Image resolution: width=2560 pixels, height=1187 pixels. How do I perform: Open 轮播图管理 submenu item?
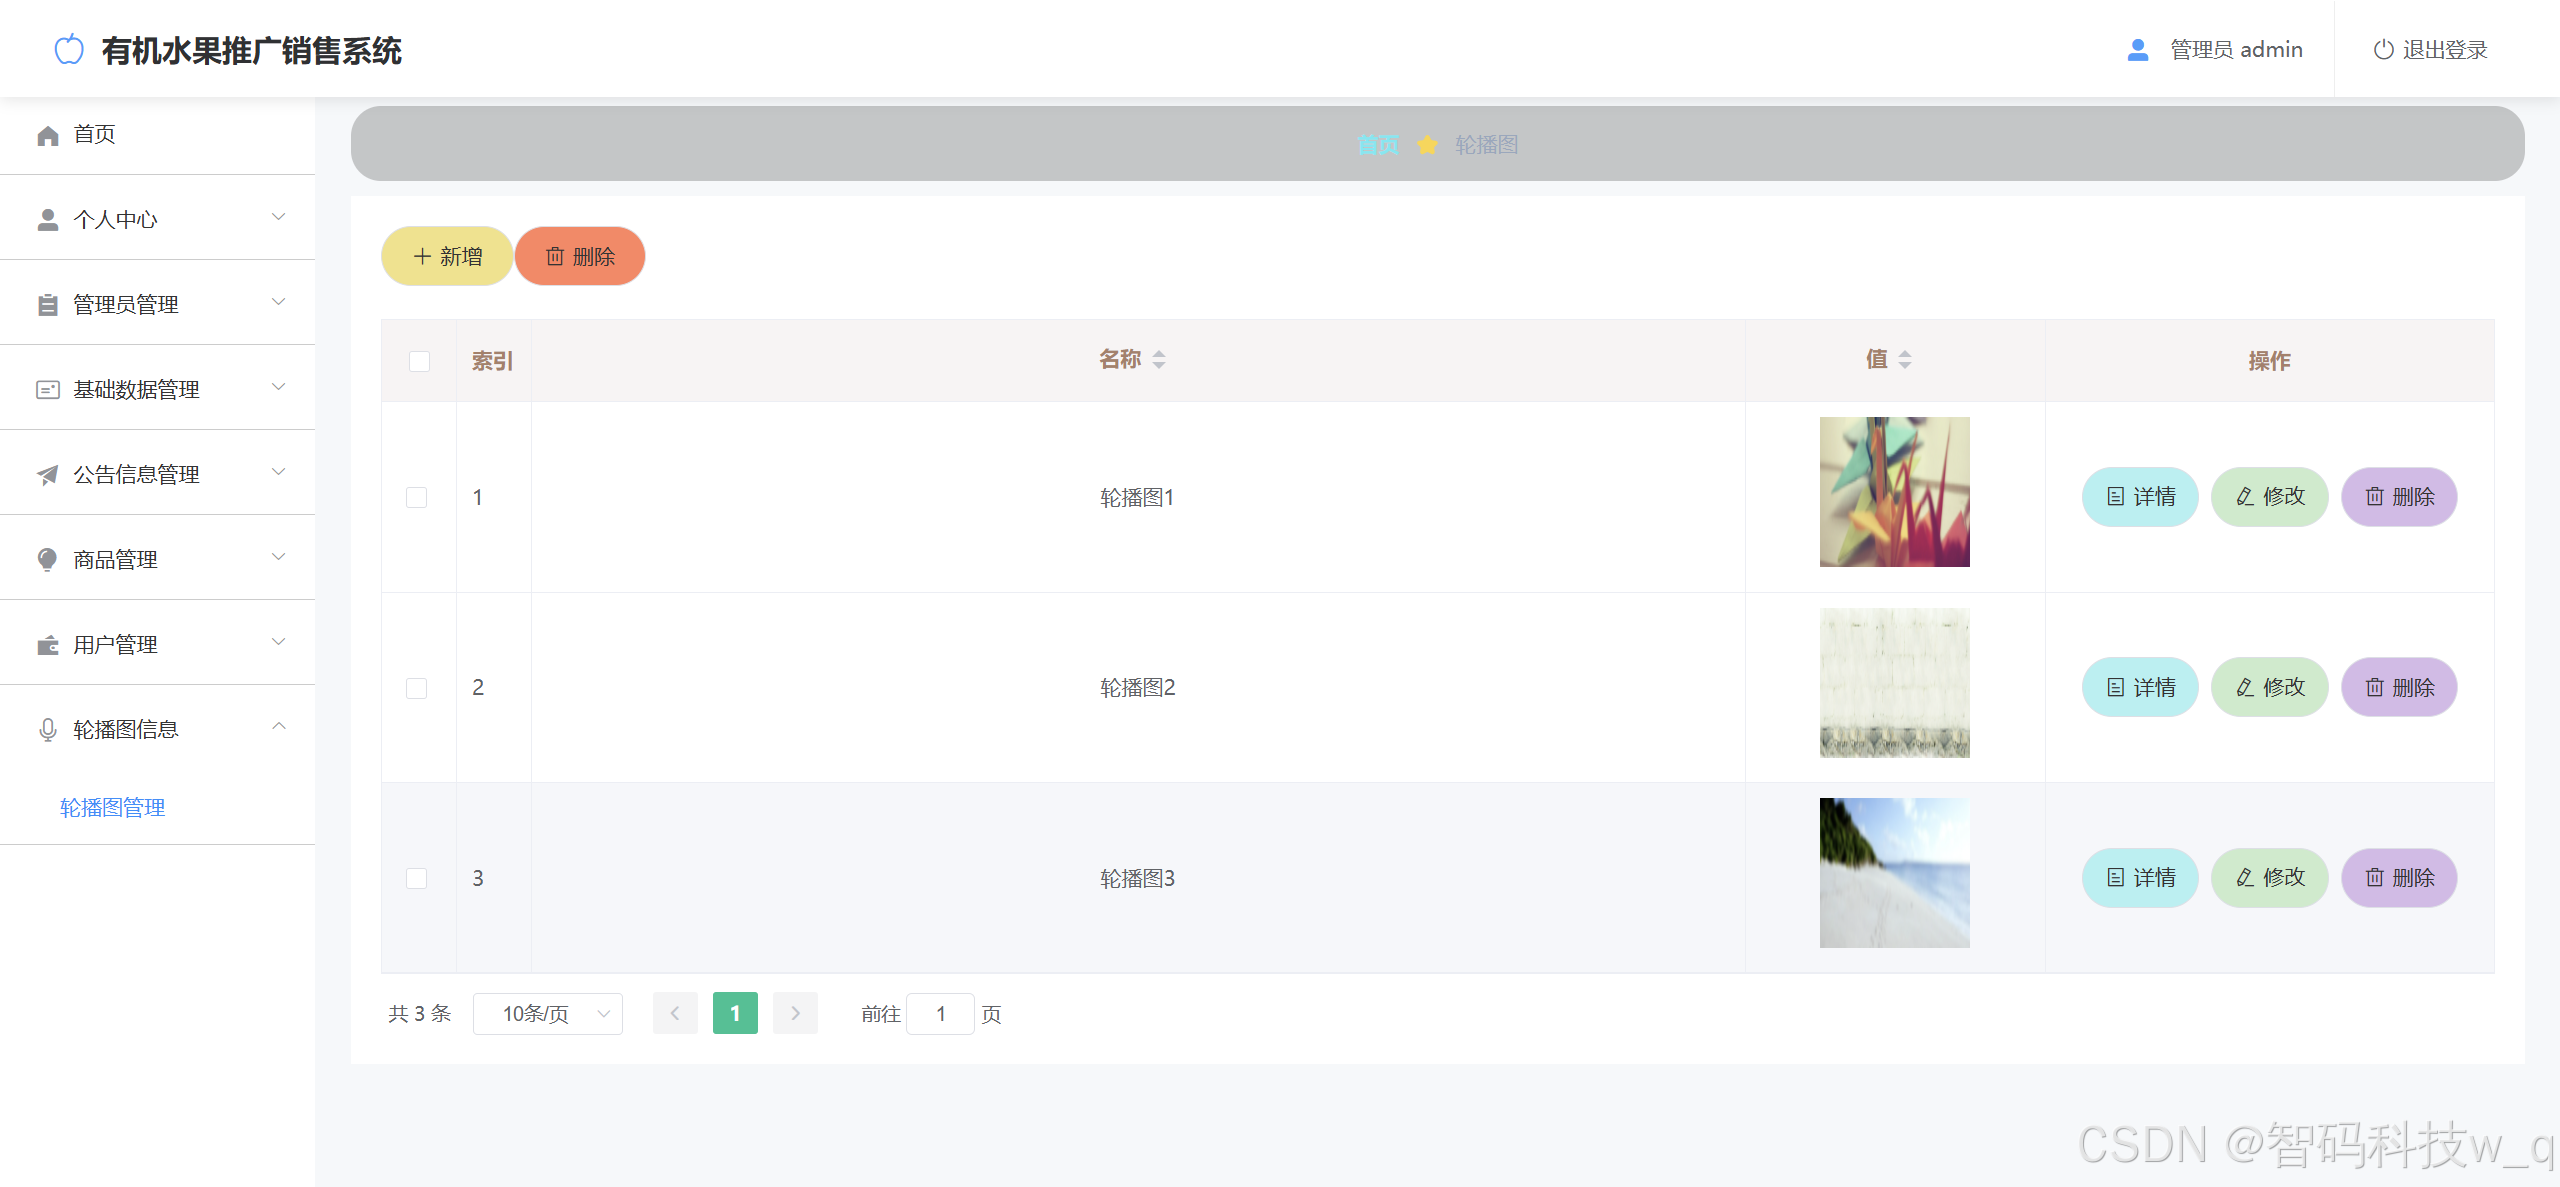pos(112,808)
